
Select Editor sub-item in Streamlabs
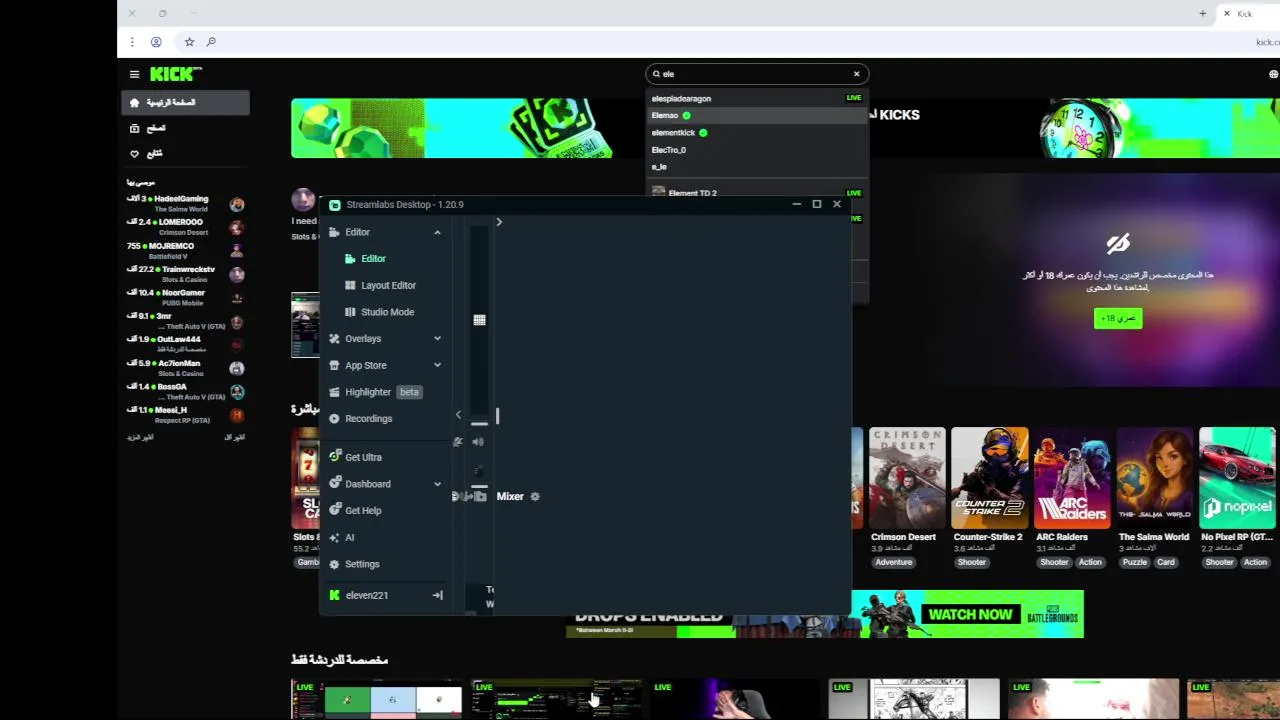coord(373,258)
